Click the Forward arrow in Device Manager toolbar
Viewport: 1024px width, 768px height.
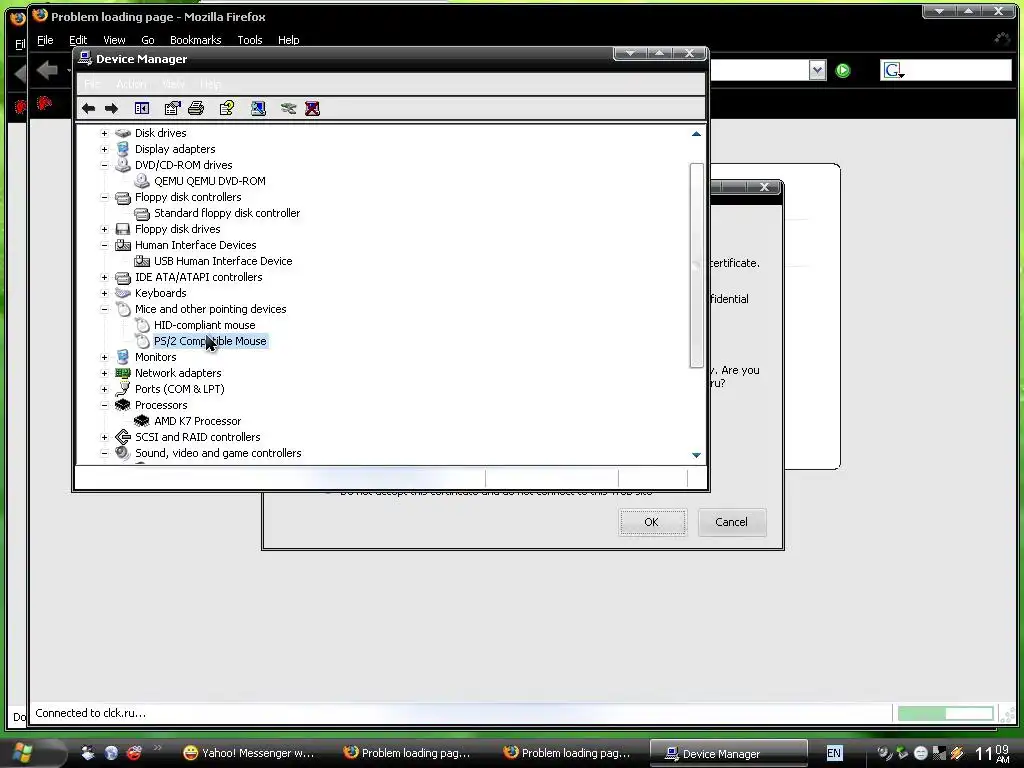coord(112,108)
